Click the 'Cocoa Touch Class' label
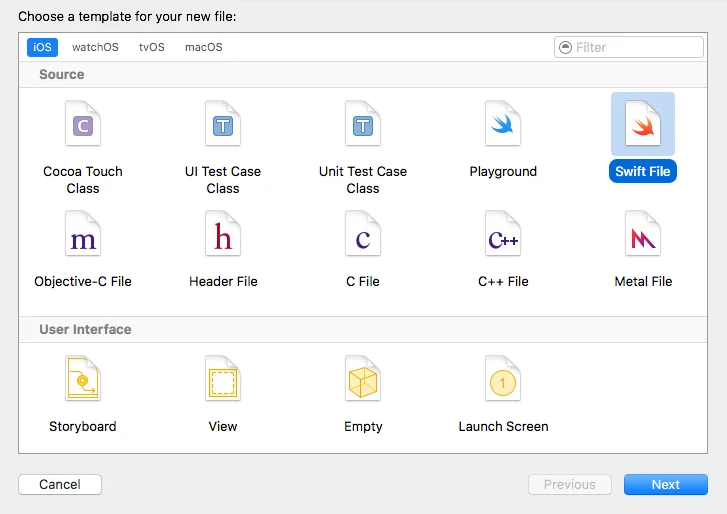Screen dimensions: 727x514 tap(83, 180)
